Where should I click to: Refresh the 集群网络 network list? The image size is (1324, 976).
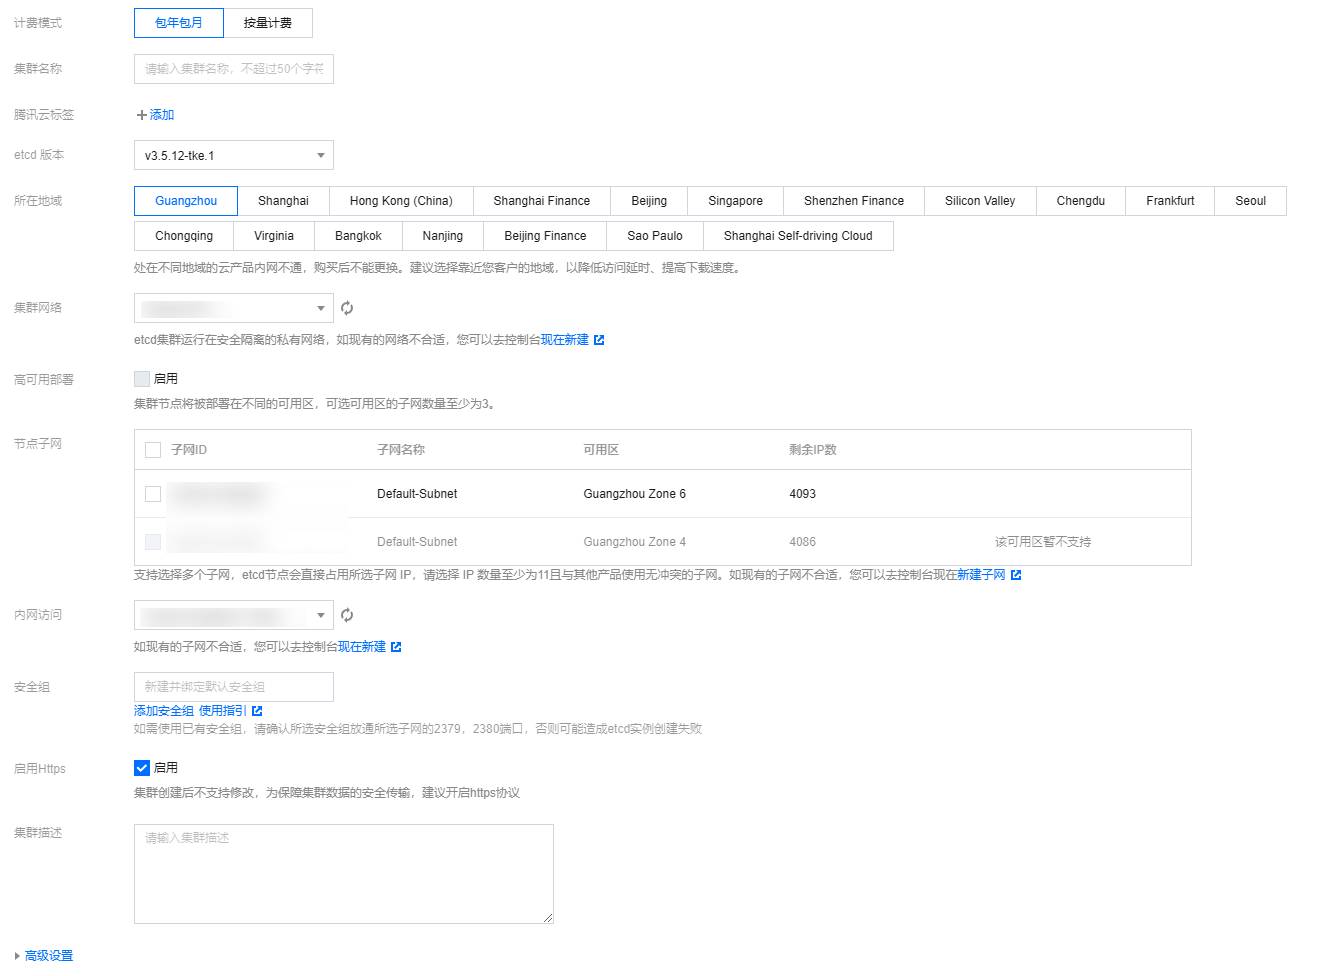[x=347, y=308]
